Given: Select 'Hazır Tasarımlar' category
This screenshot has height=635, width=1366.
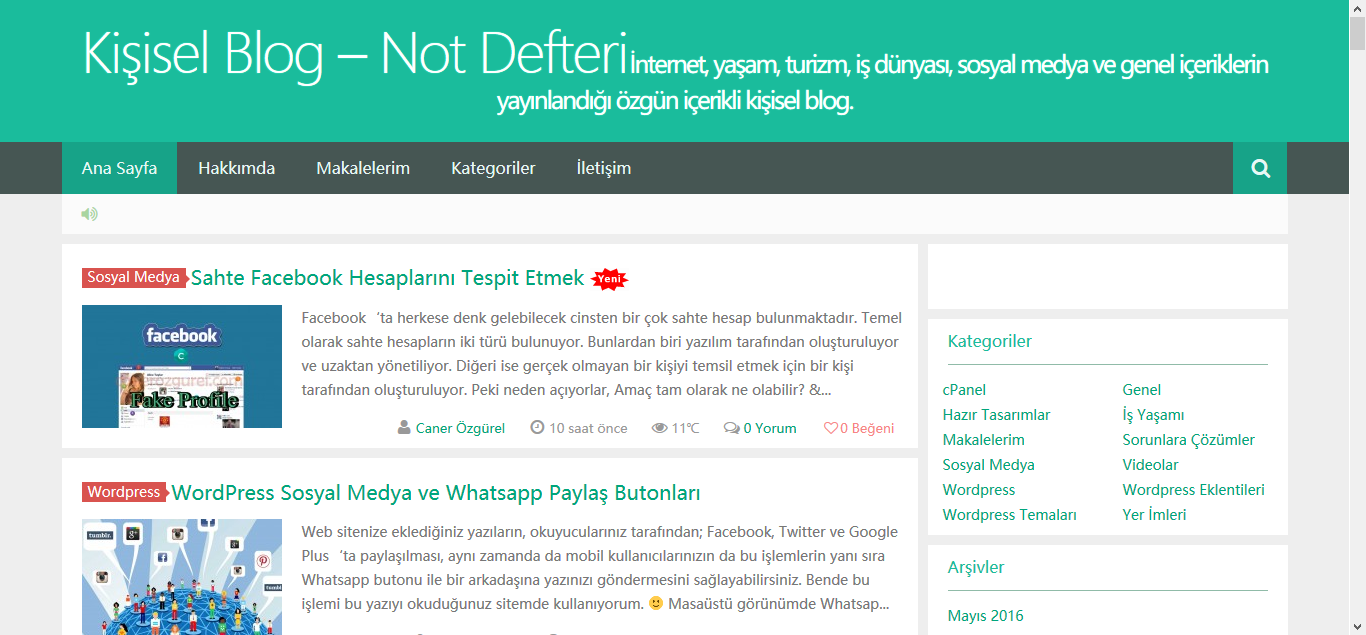Looking at the screenshot, I should [x=996, y=415].
